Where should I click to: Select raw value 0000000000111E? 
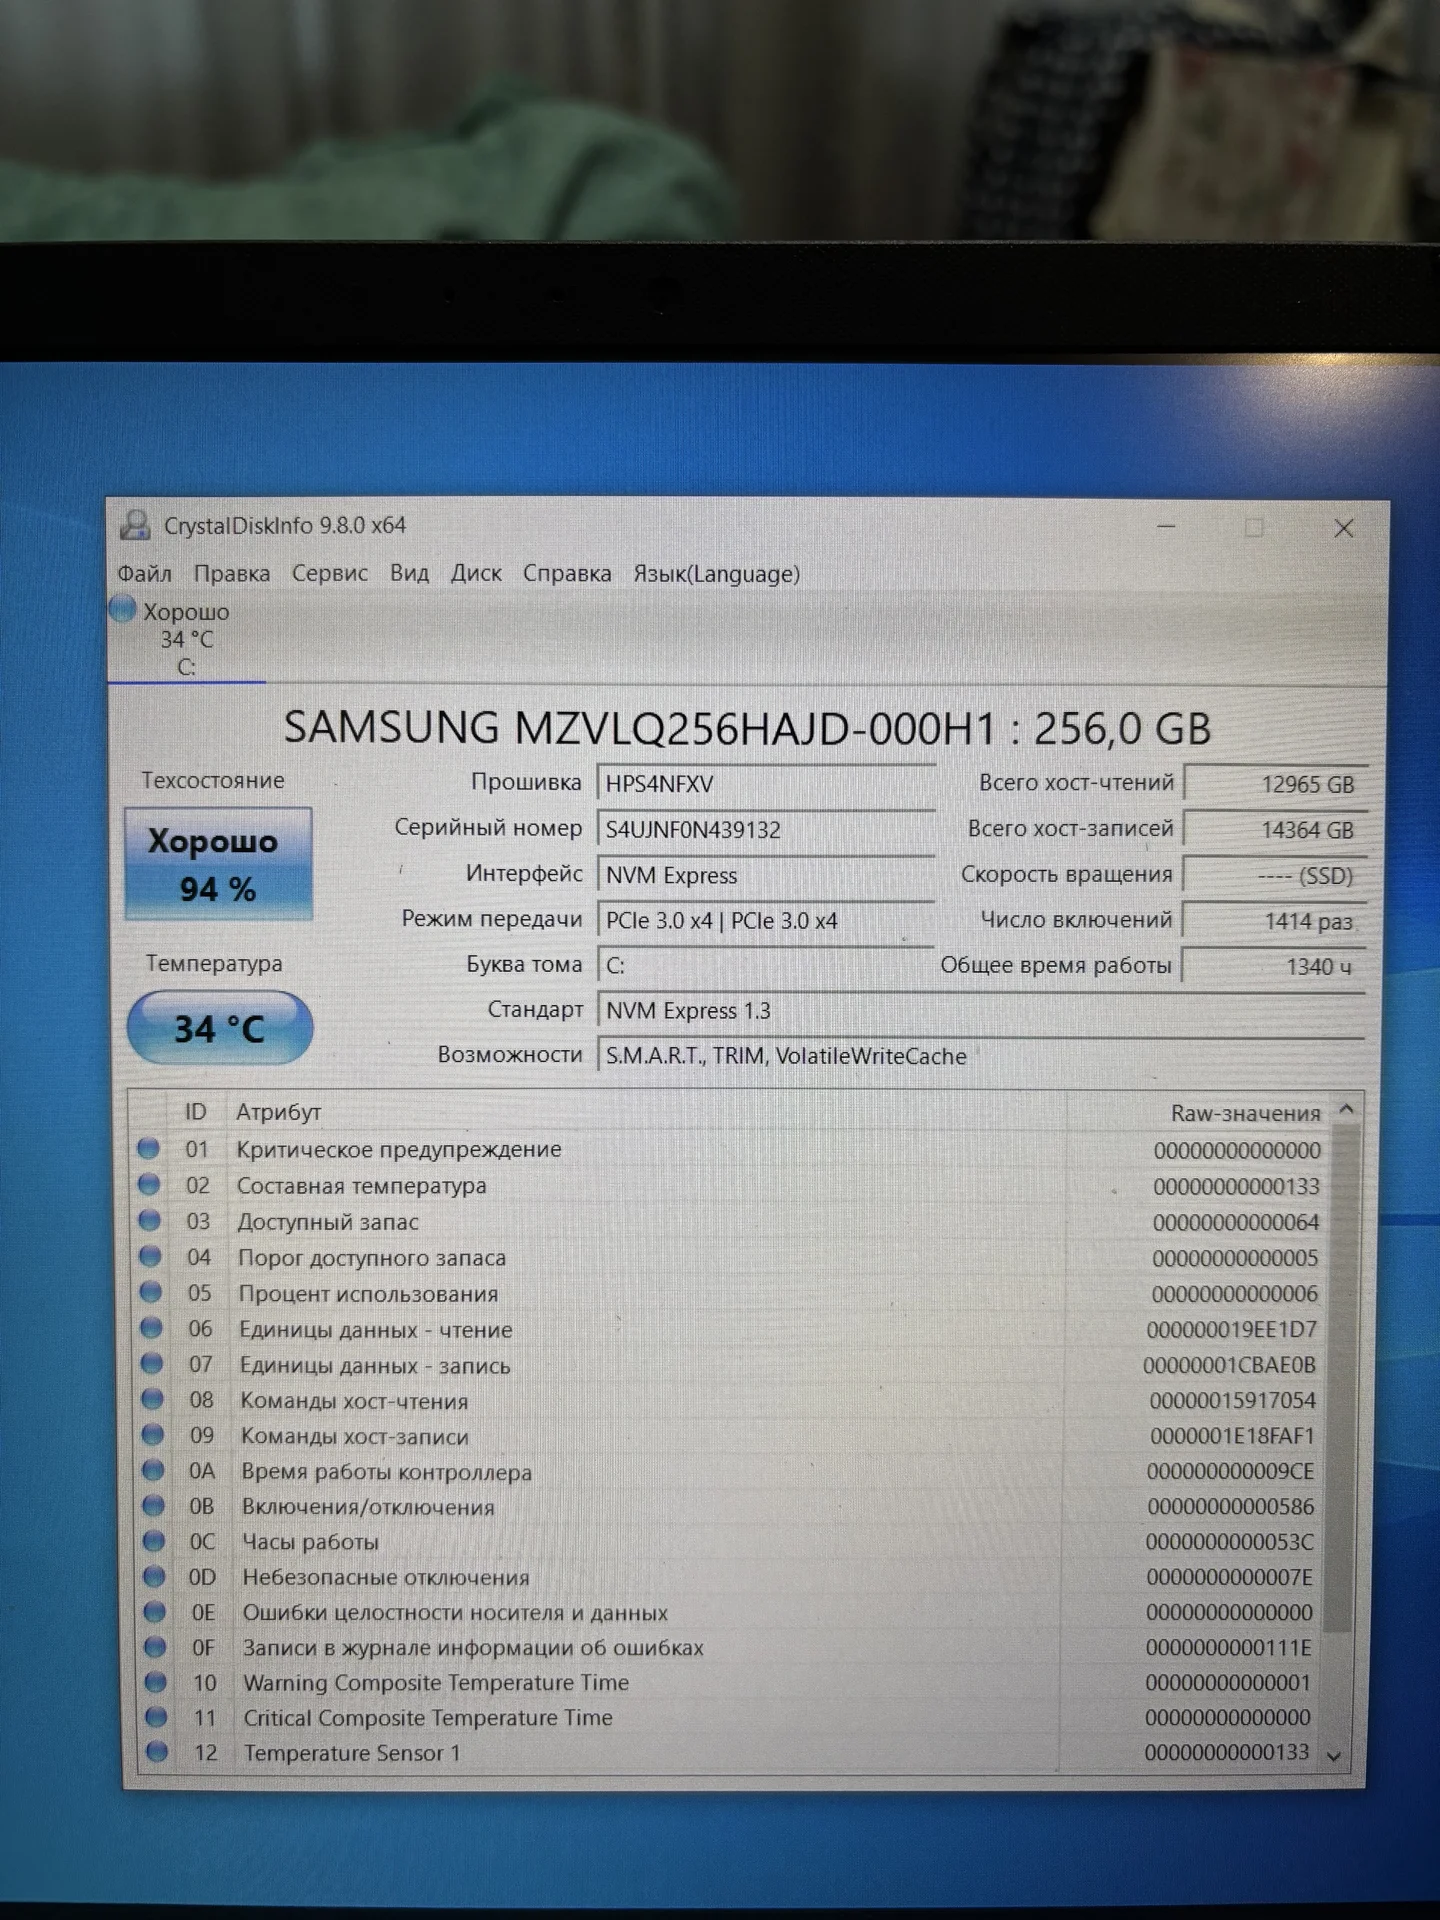pyautogui.click(x=1228, y=1647)
